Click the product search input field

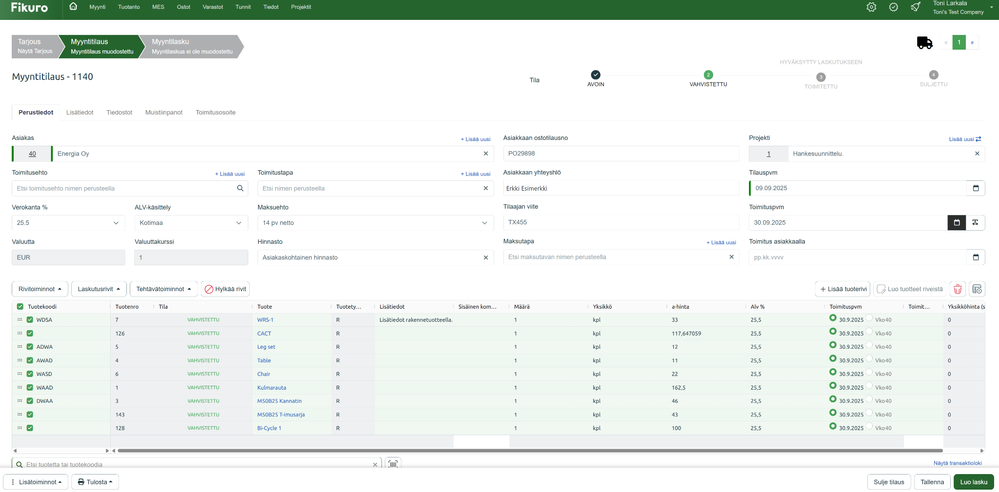(196, 465)
